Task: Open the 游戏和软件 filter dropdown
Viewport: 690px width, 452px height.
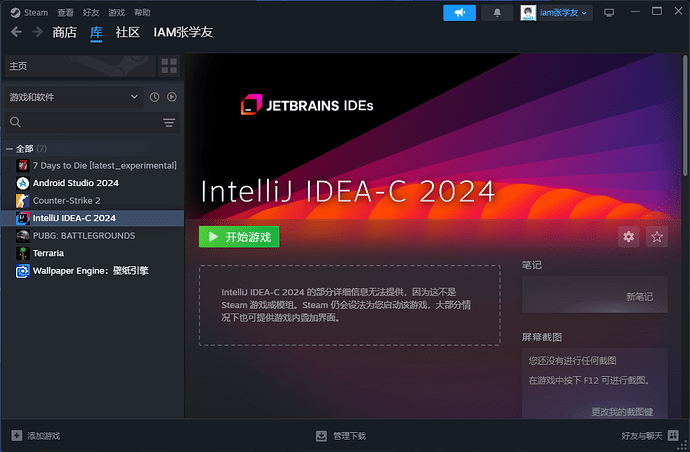Action: (74, 97)
